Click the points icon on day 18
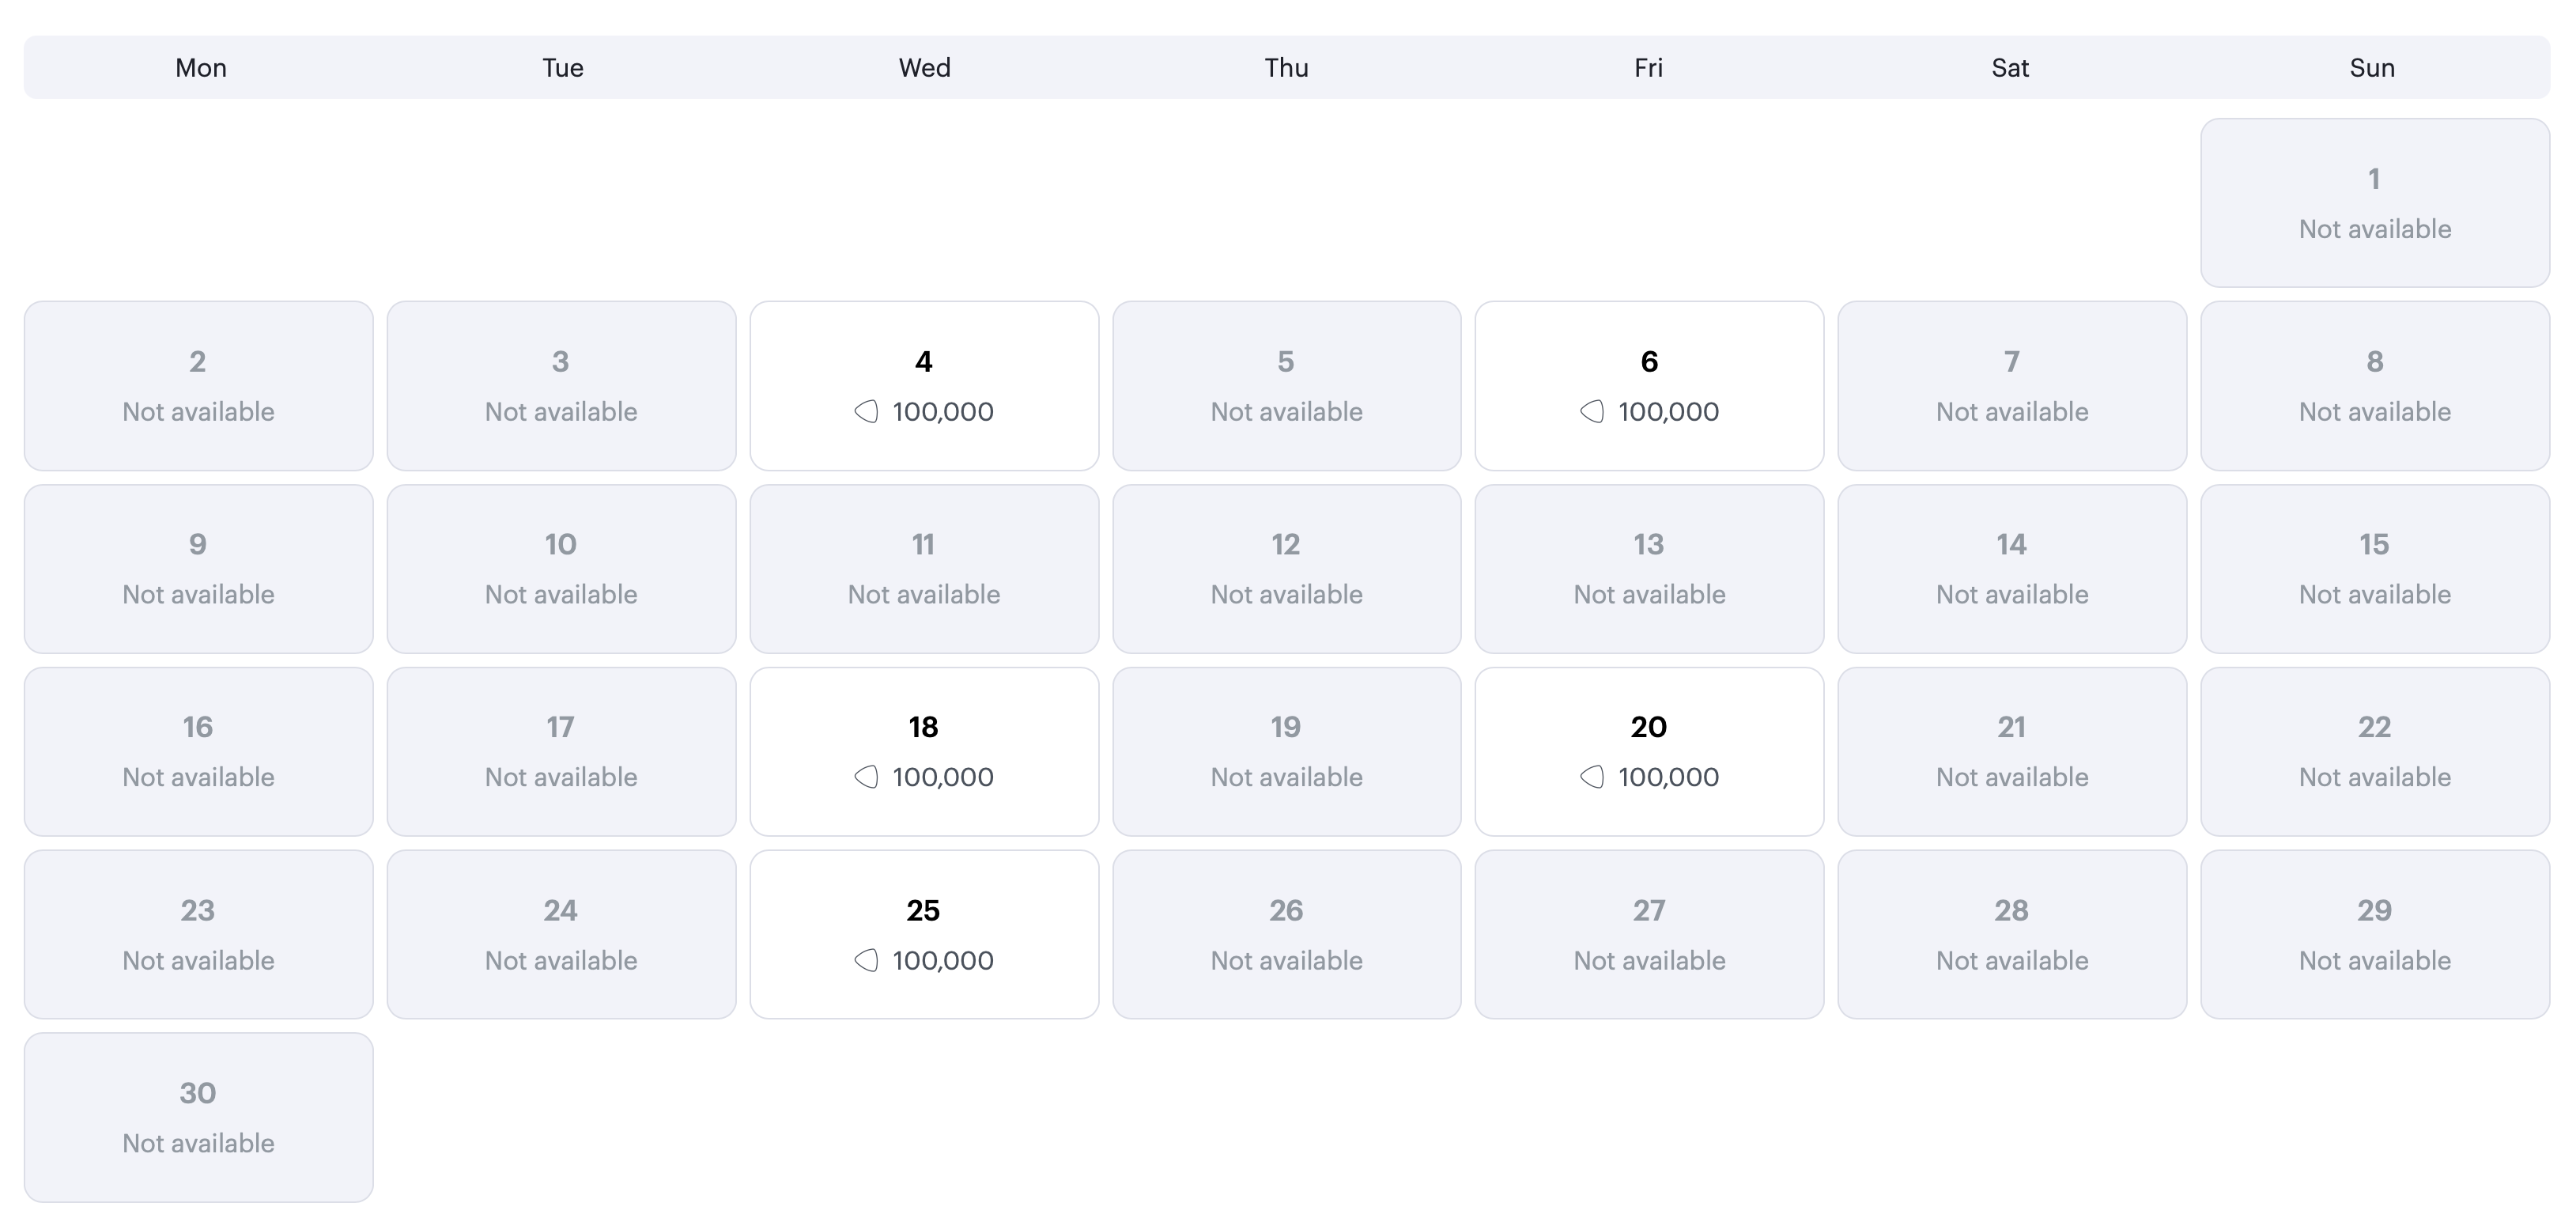The height and width of the screenshot is (1218, 2576). coord(866,777)
